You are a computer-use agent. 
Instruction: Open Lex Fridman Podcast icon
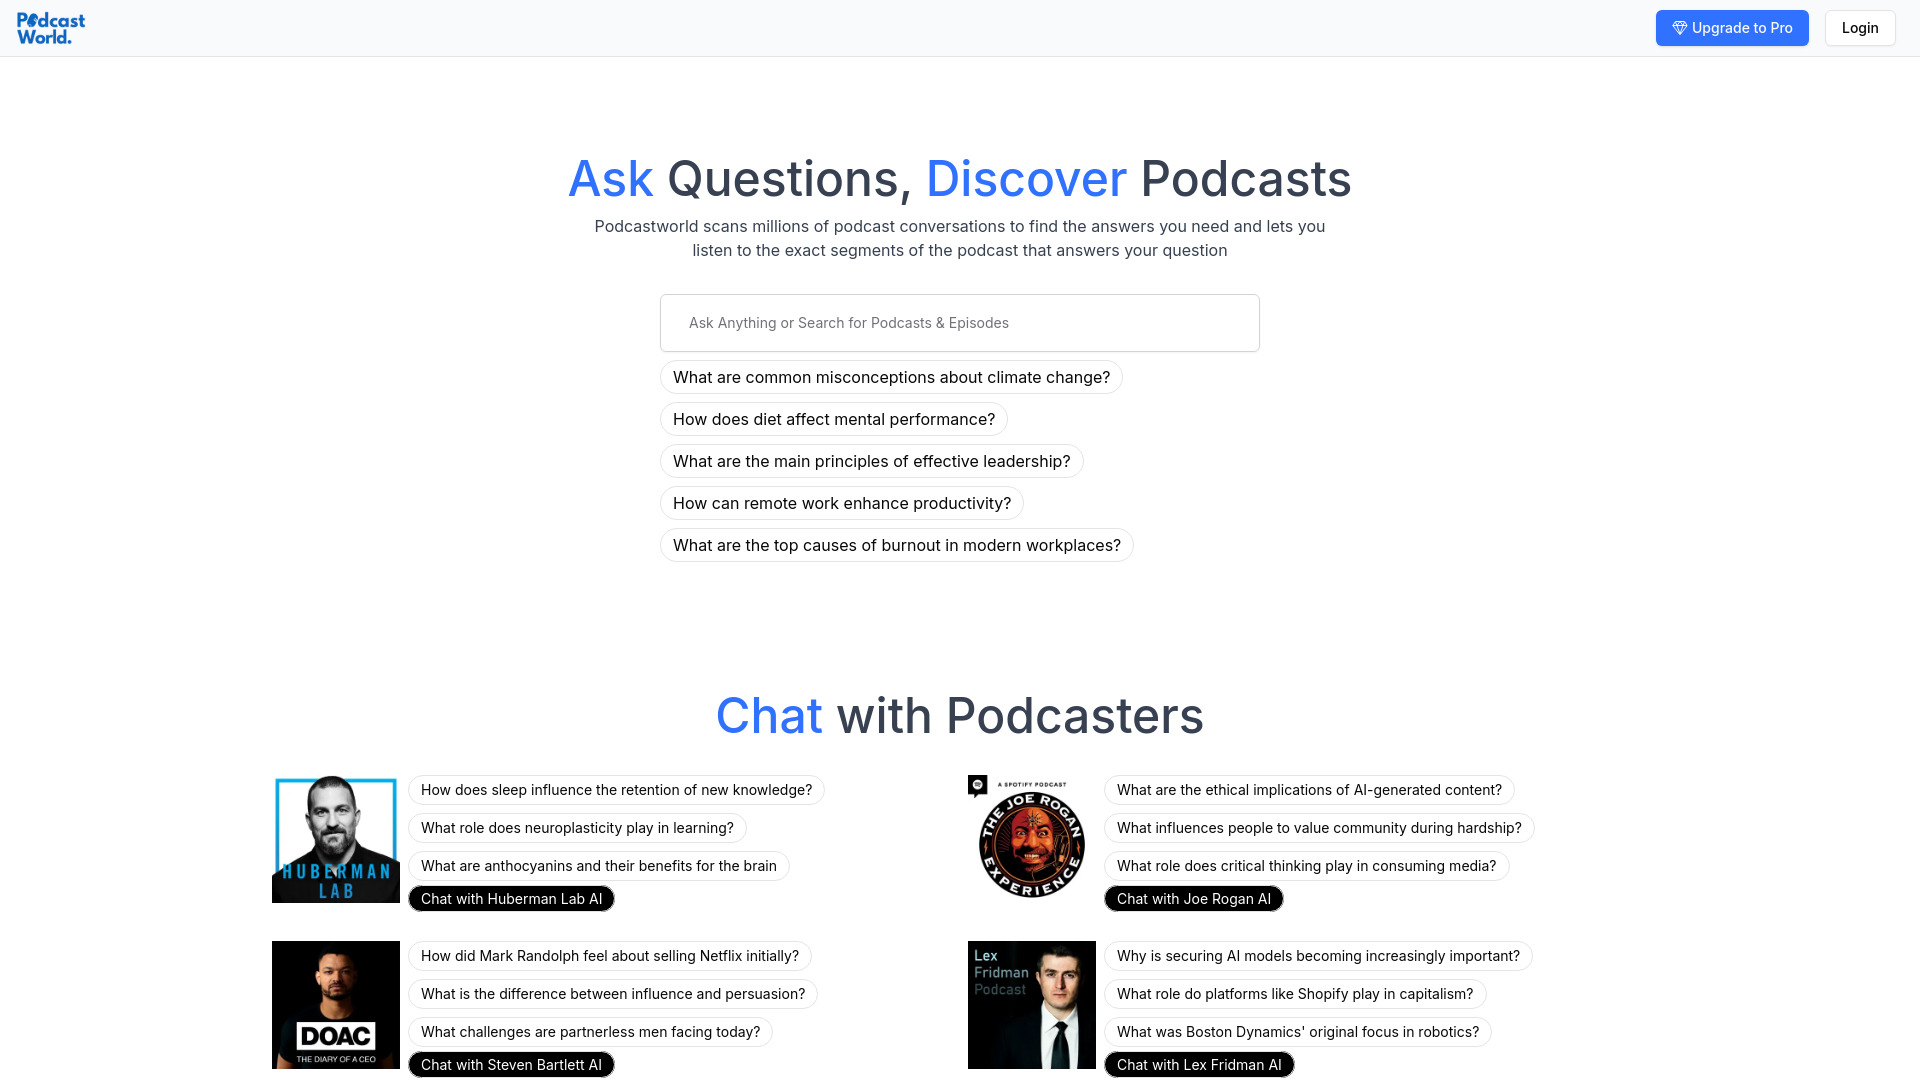tap(1031, 1004)
